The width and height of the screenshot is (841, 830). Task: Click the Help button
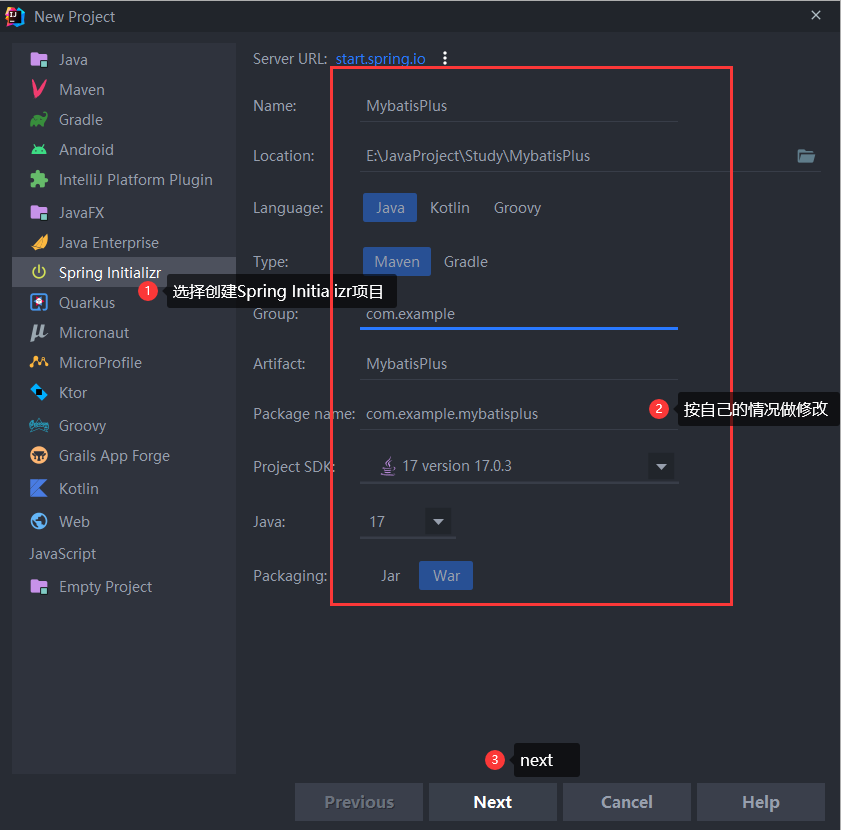[x=761, y=802]
